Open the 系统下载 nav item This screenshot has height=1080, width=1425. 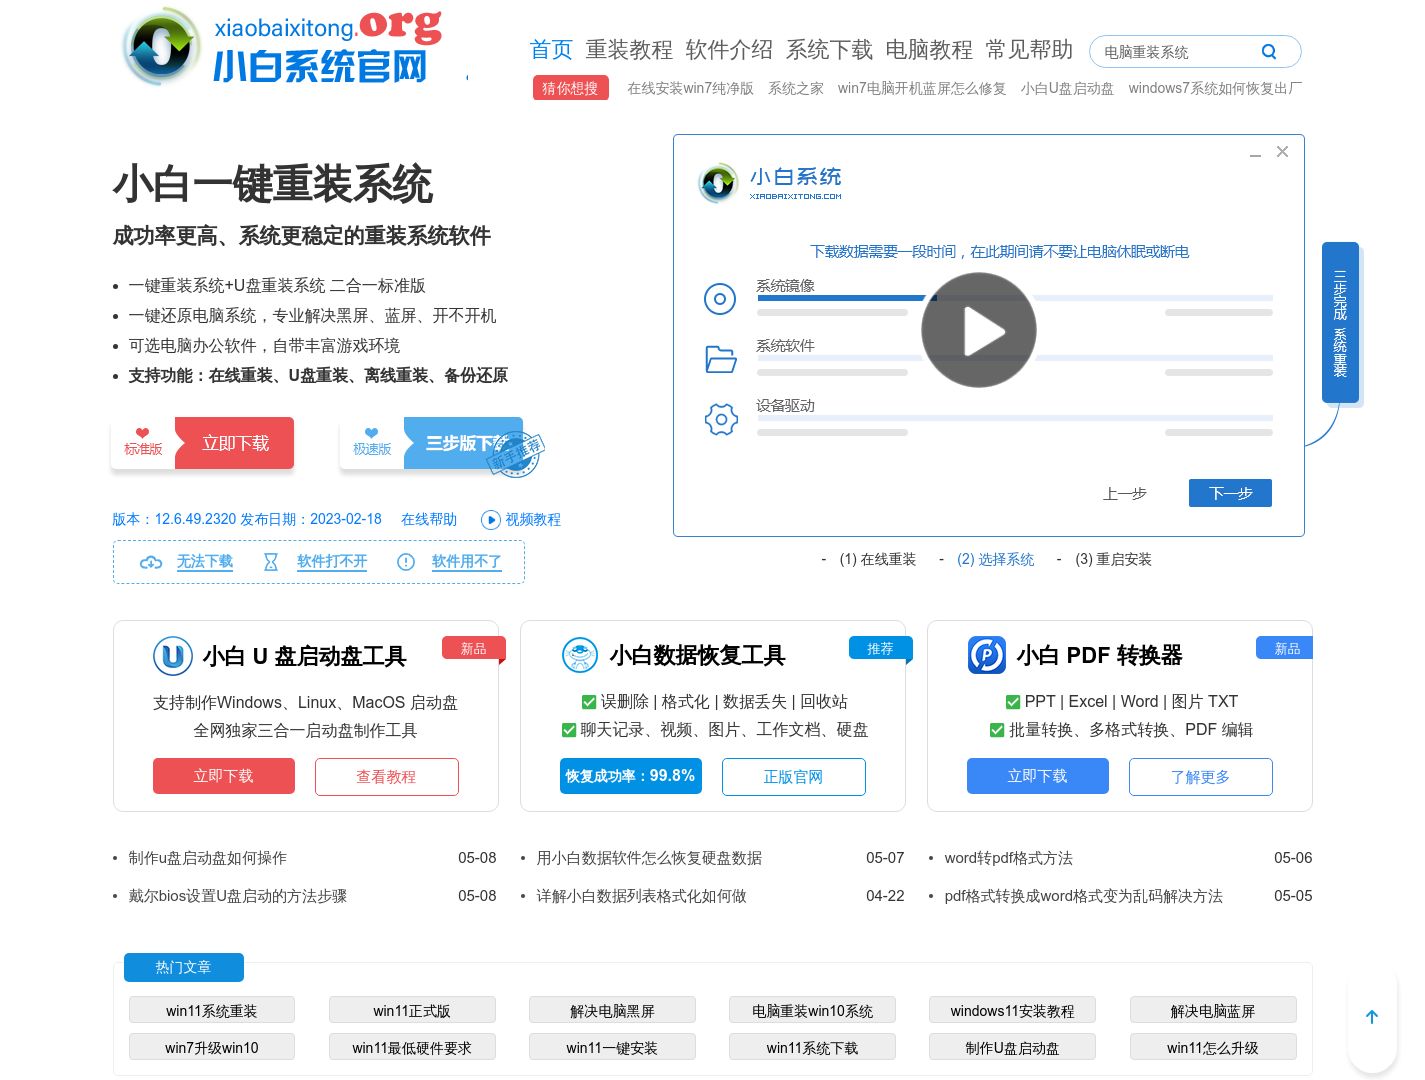[x=829, y=50]
